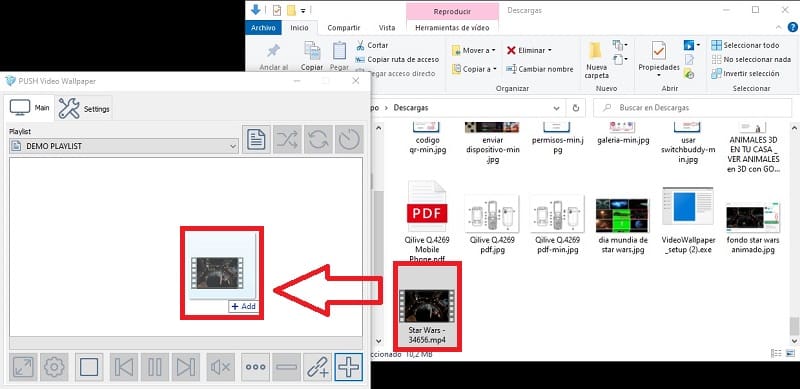The image size is (800, 389).
Task: Mute the wallpaper sound
Action: pos(221,367)
